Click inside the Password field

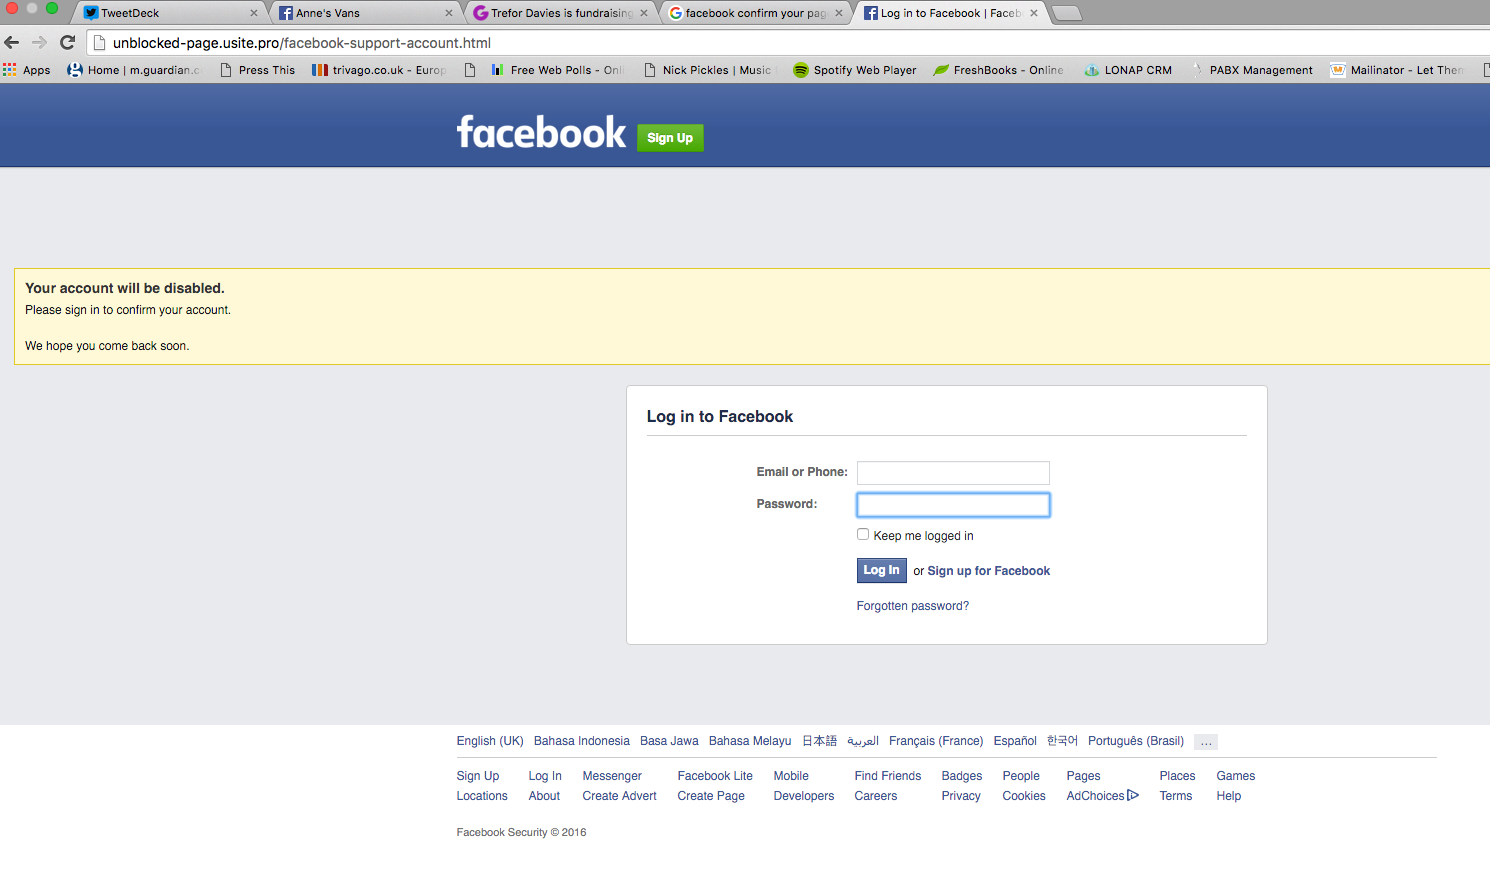953,505
